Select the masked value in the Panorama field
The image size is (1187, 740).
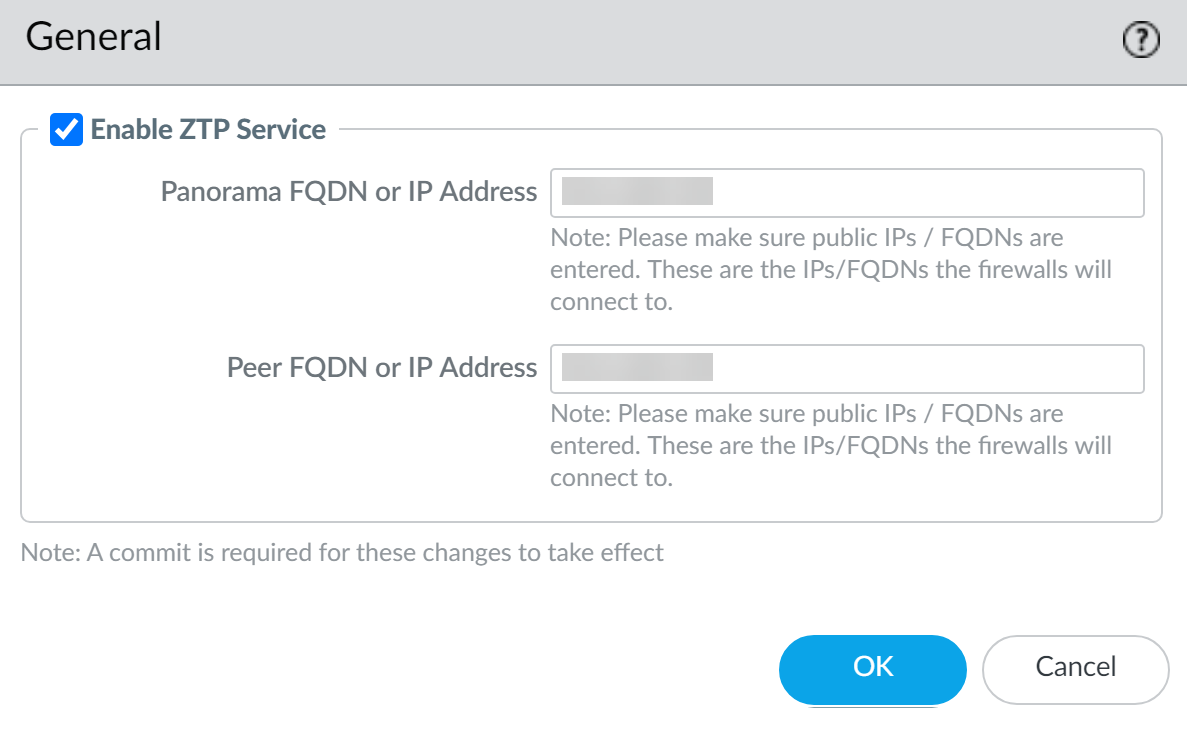pos(637,192)
